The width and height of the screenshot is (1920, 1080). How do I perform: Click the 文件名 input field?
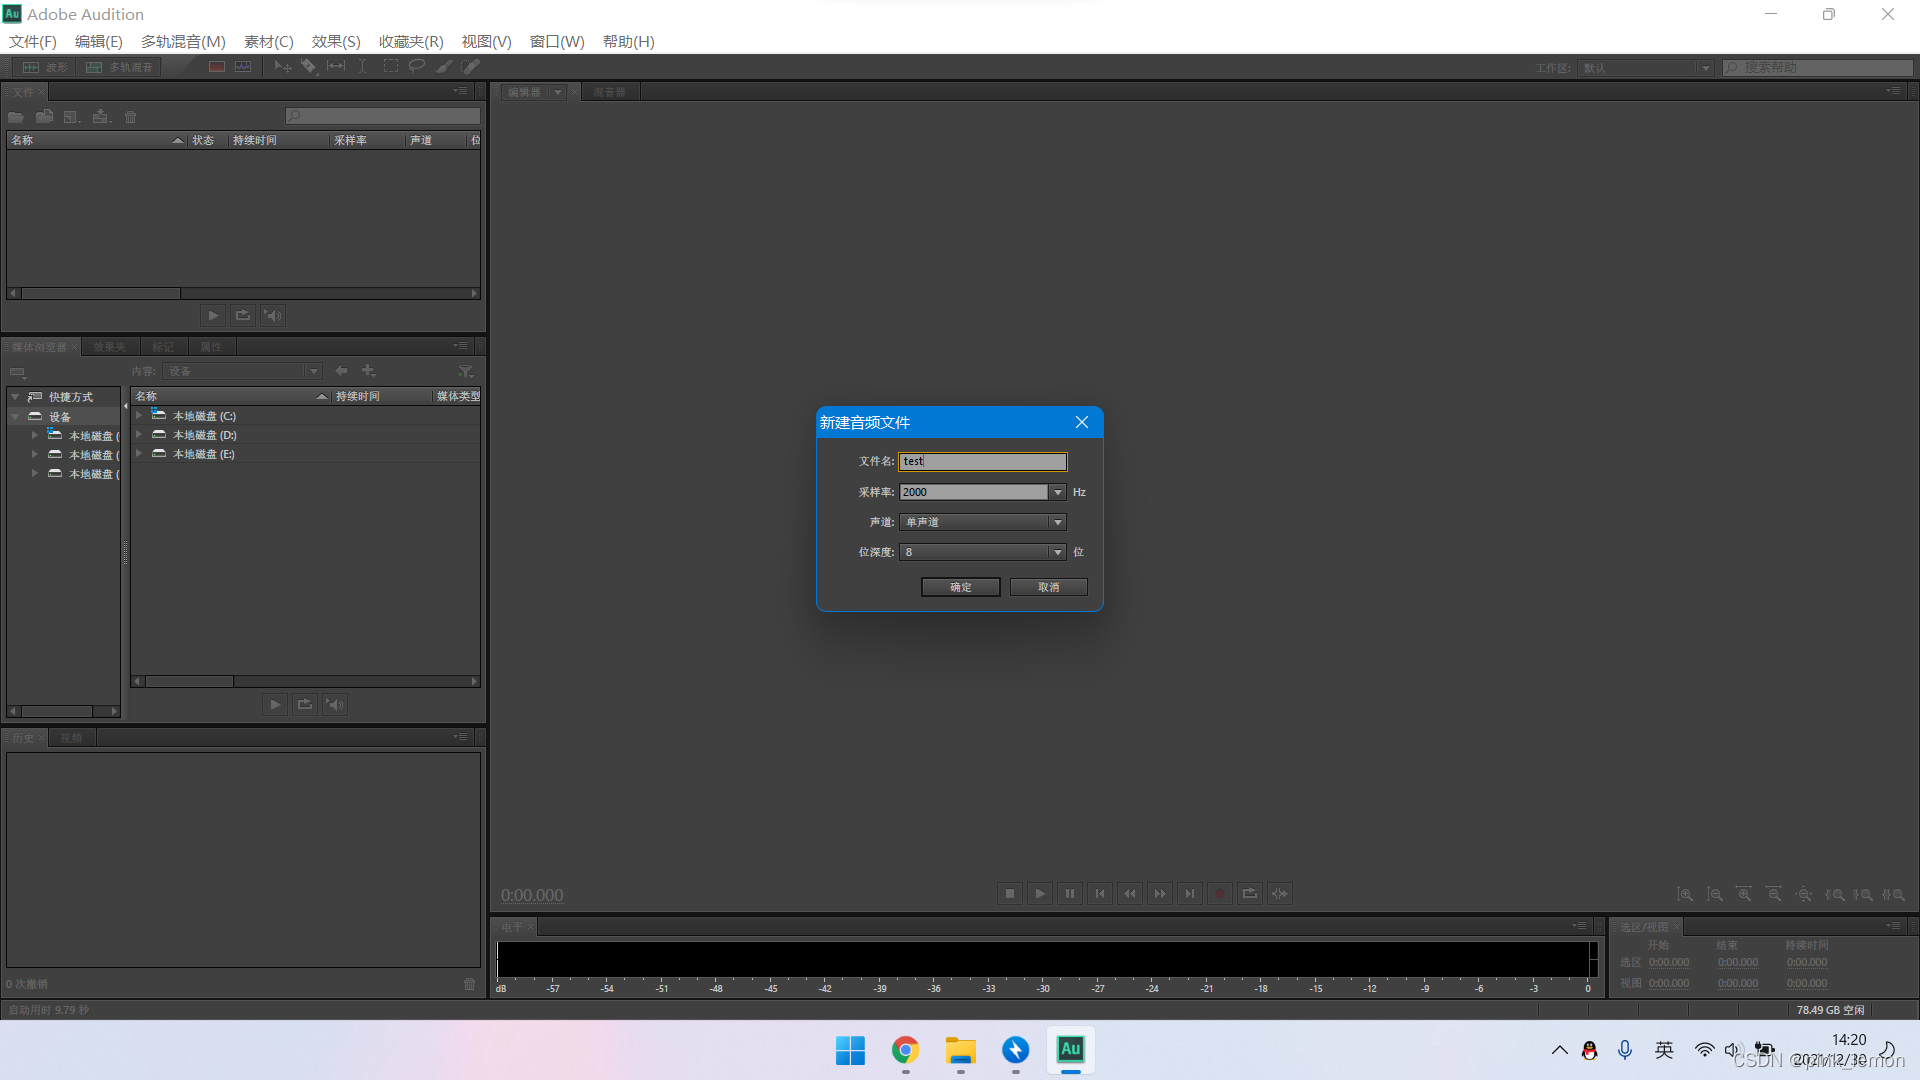point(982,461)
